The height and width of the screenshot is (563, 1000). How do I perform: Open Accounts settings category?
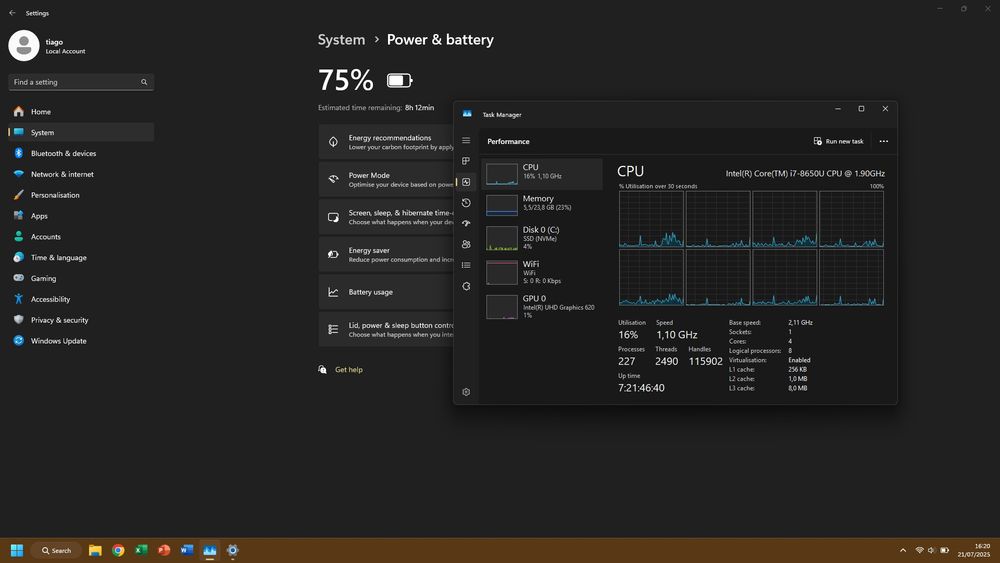click(x=81, y=237)
